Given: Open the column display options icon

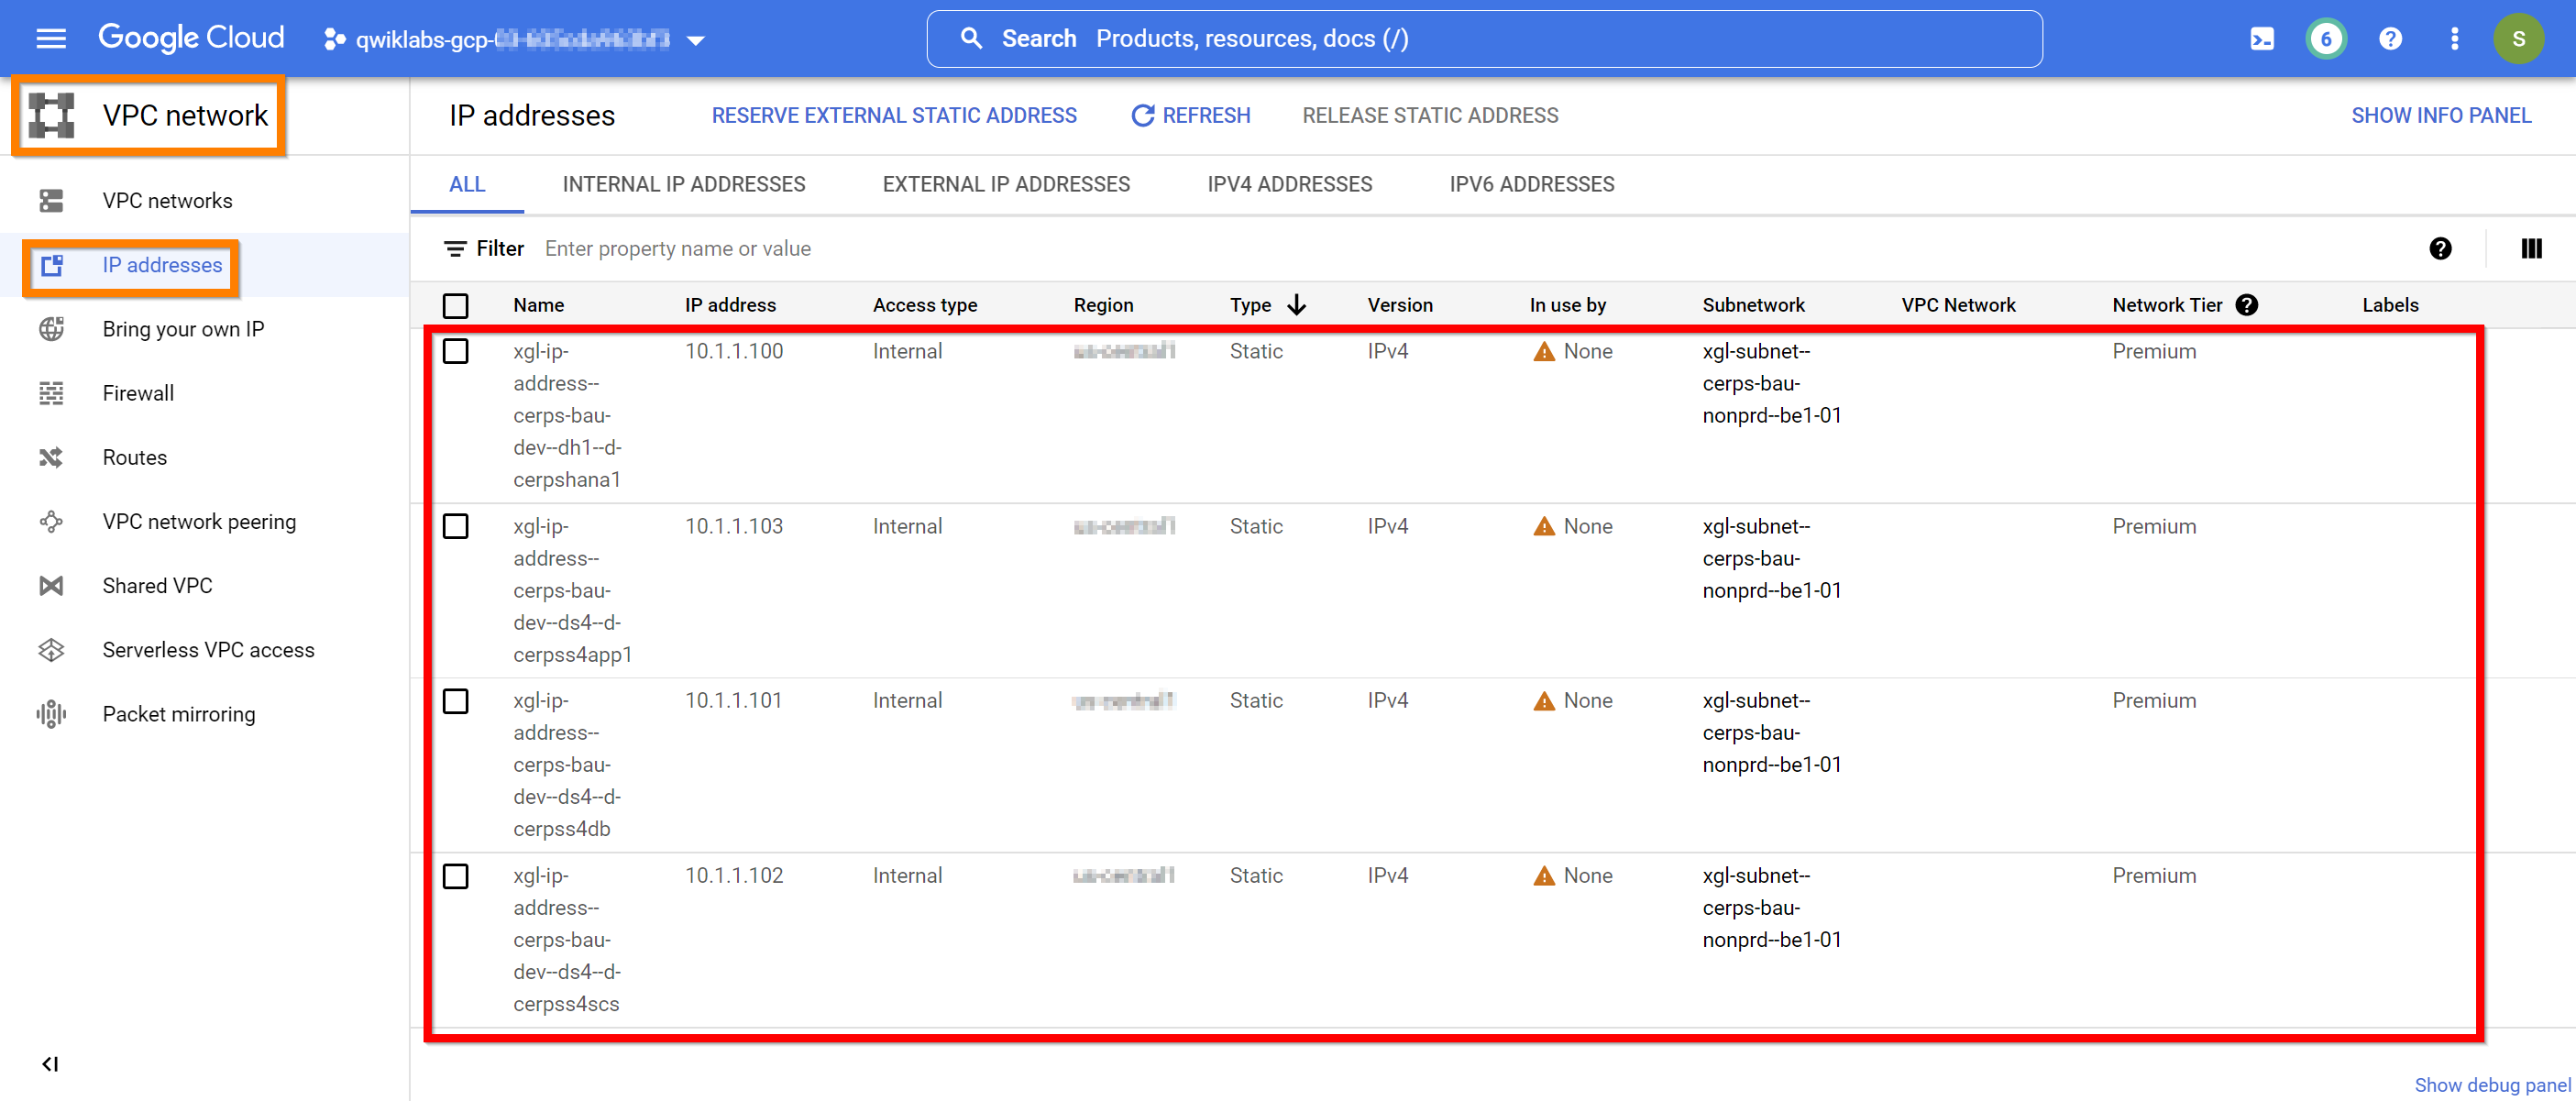Looking at the screenshot, I should click(x=2531, y=249).
